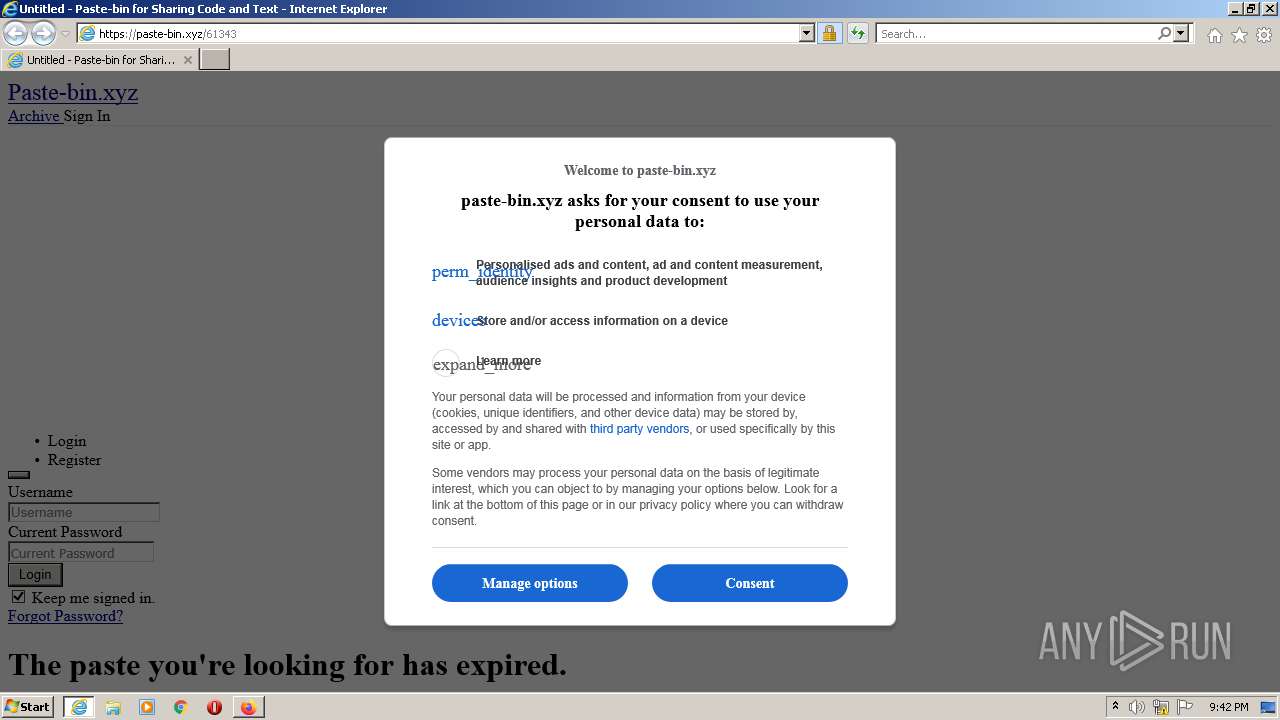The image size is (1280, 720).
Task: Click the small button above Username
Action: click(19, 475)
